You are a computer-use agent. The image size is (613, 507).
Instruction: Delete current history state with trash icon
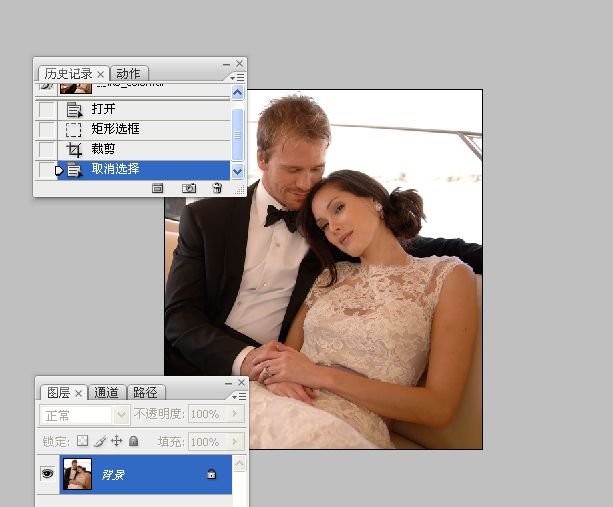pyautogui.click(x=217, y=188)
